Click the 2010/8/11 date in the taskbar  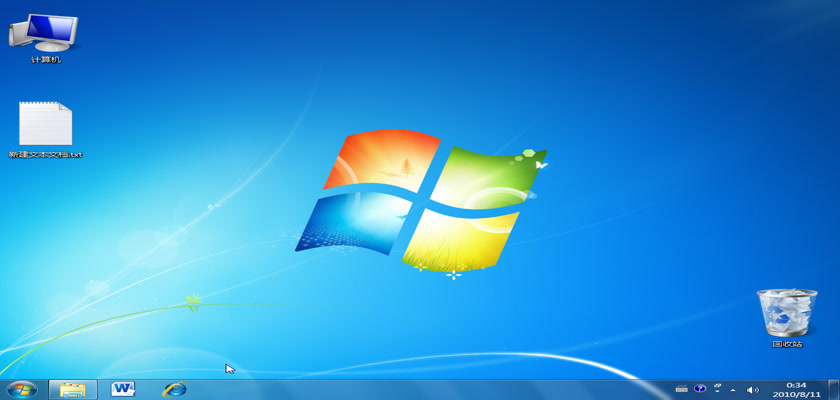(x=796, y=394)
